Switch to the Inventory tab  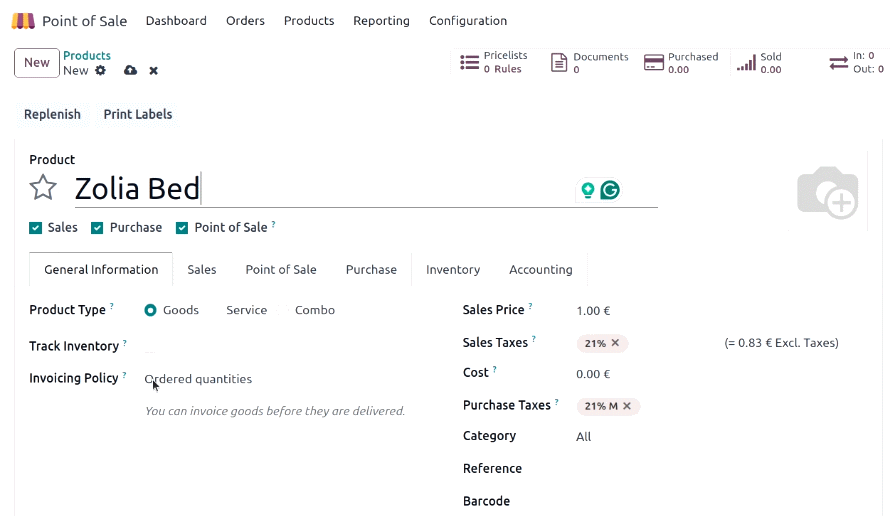click(453, 270)
